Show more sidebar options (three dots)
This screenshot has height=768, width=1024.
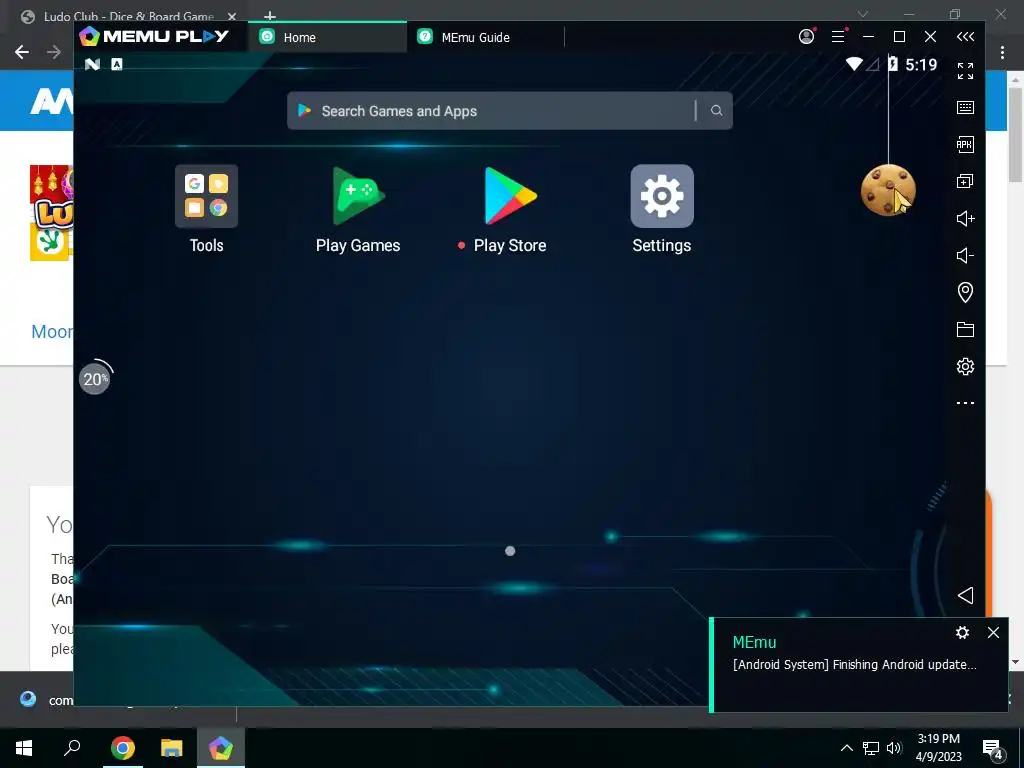tap(965, 403)
